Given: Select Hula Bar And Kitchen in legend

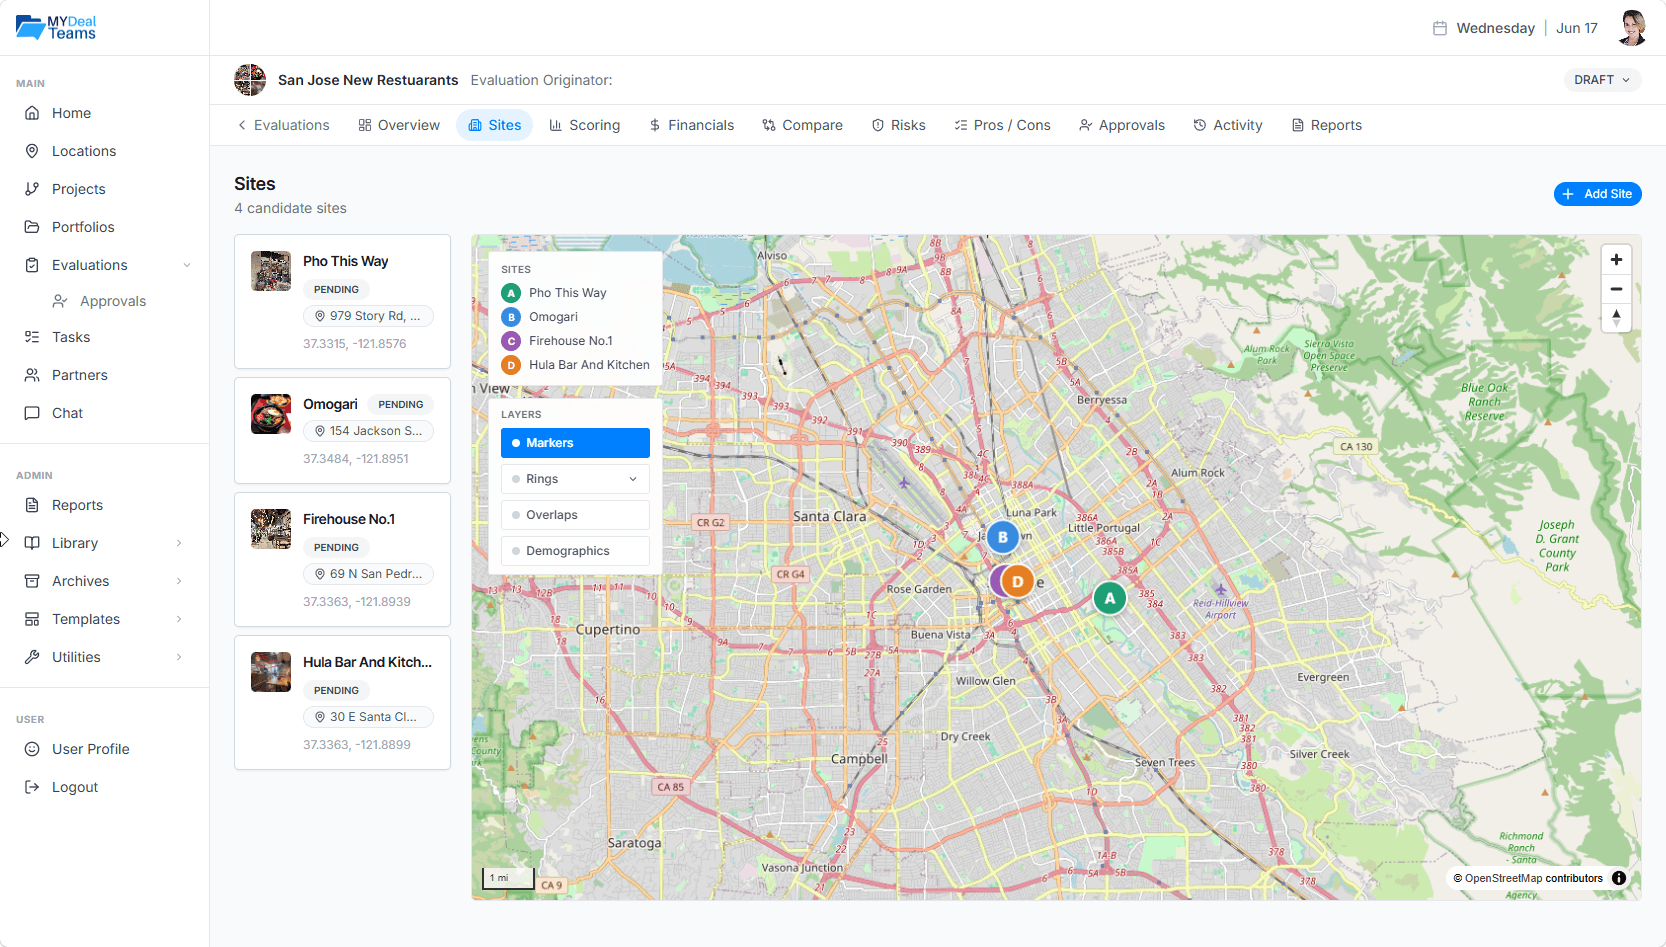Looking at the screenshot, I should point(576,365).
